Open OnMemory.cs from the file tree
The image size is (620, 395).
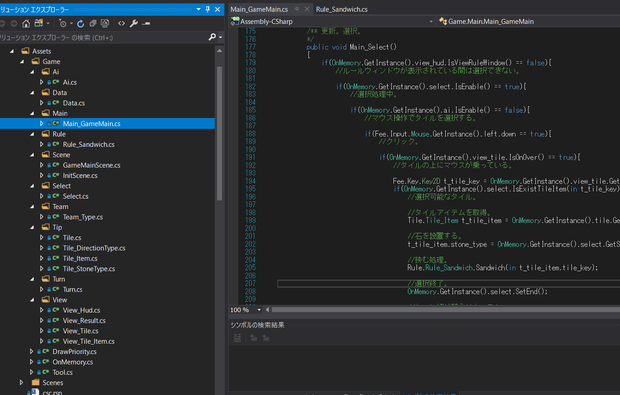(x=73, y=362)
